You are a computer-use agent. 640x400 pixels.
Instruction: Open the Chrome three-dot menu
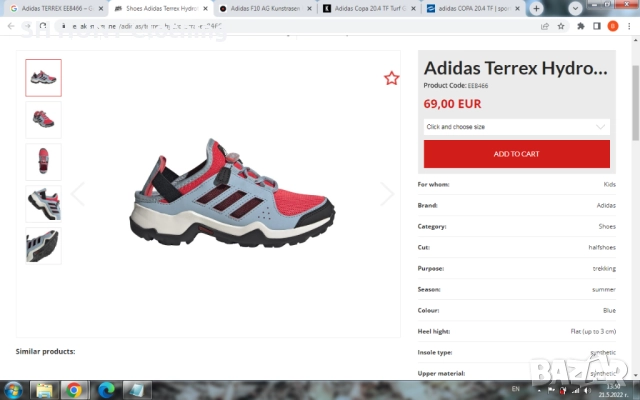pyautogui.click(x=629, y=26)
